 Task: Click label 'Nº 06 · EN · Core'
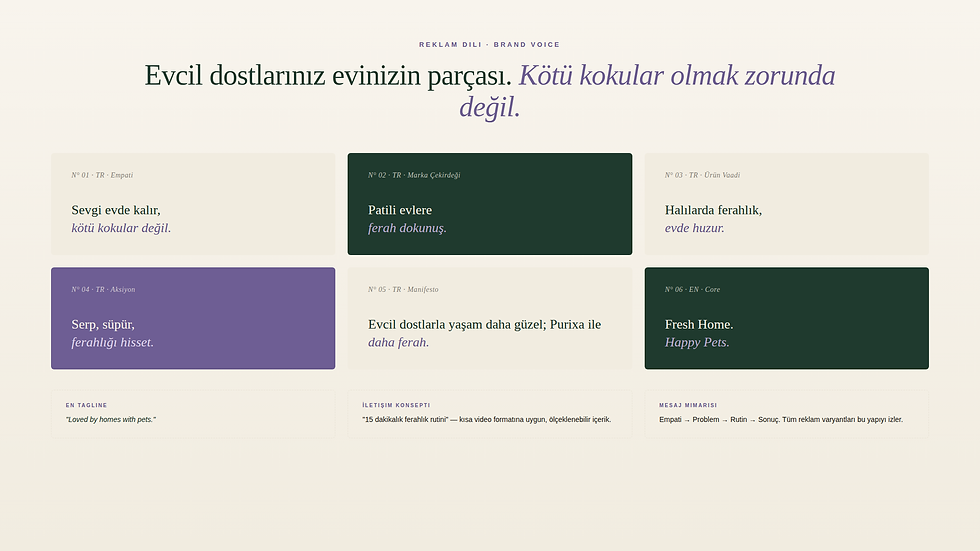[x=692, y=289]
